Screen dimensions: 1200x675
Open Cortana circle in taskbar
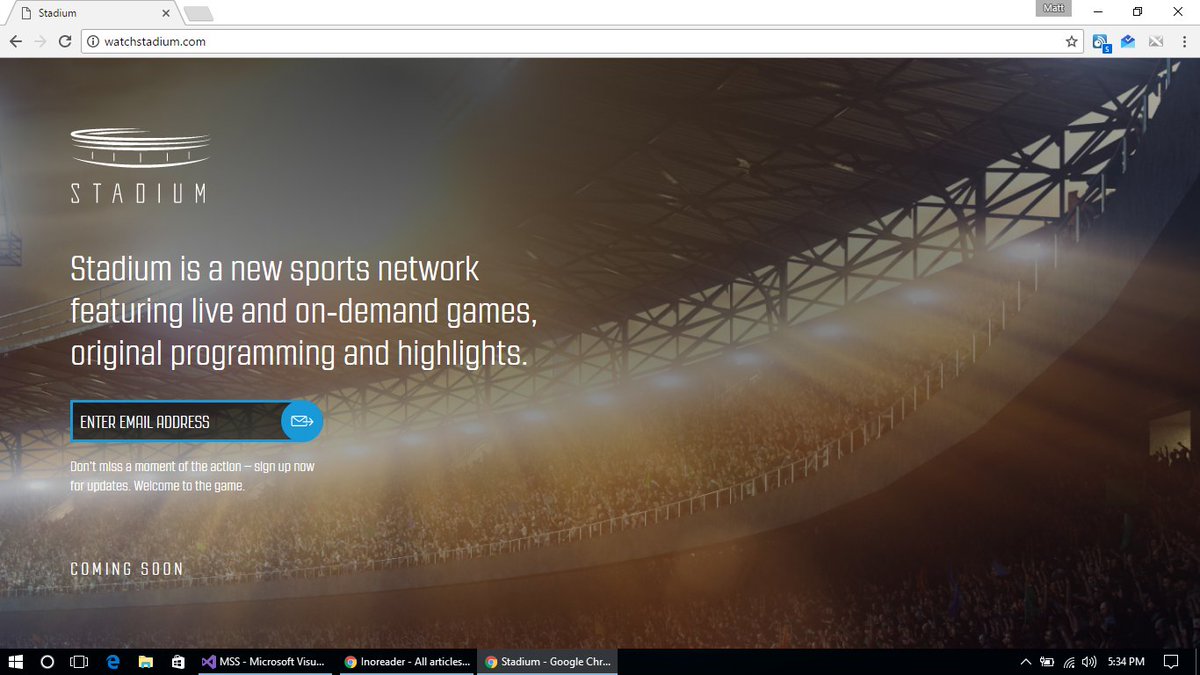[x=47, y=661]
